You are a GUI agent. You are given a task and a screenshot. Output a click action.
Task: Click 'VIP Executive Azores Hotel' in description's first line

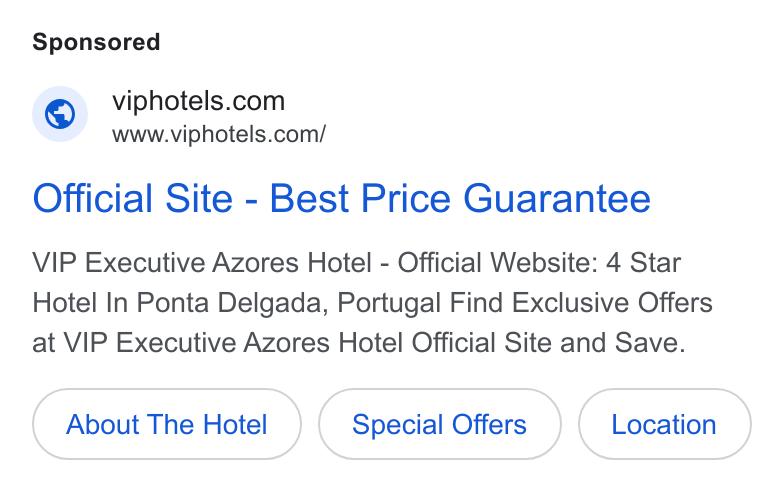tap(202, 263)
